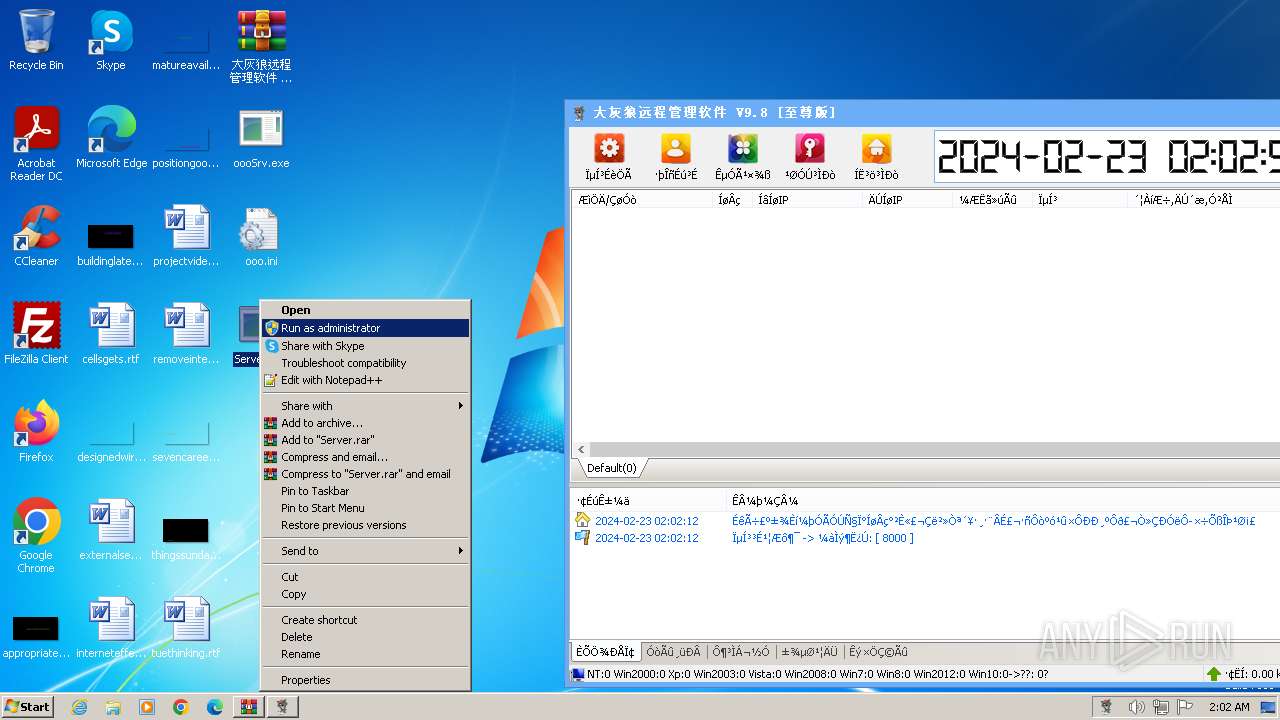Viewport: 1280px width, 720px height.
Task: Choose Compress and email...
Action: click(365, 457)
